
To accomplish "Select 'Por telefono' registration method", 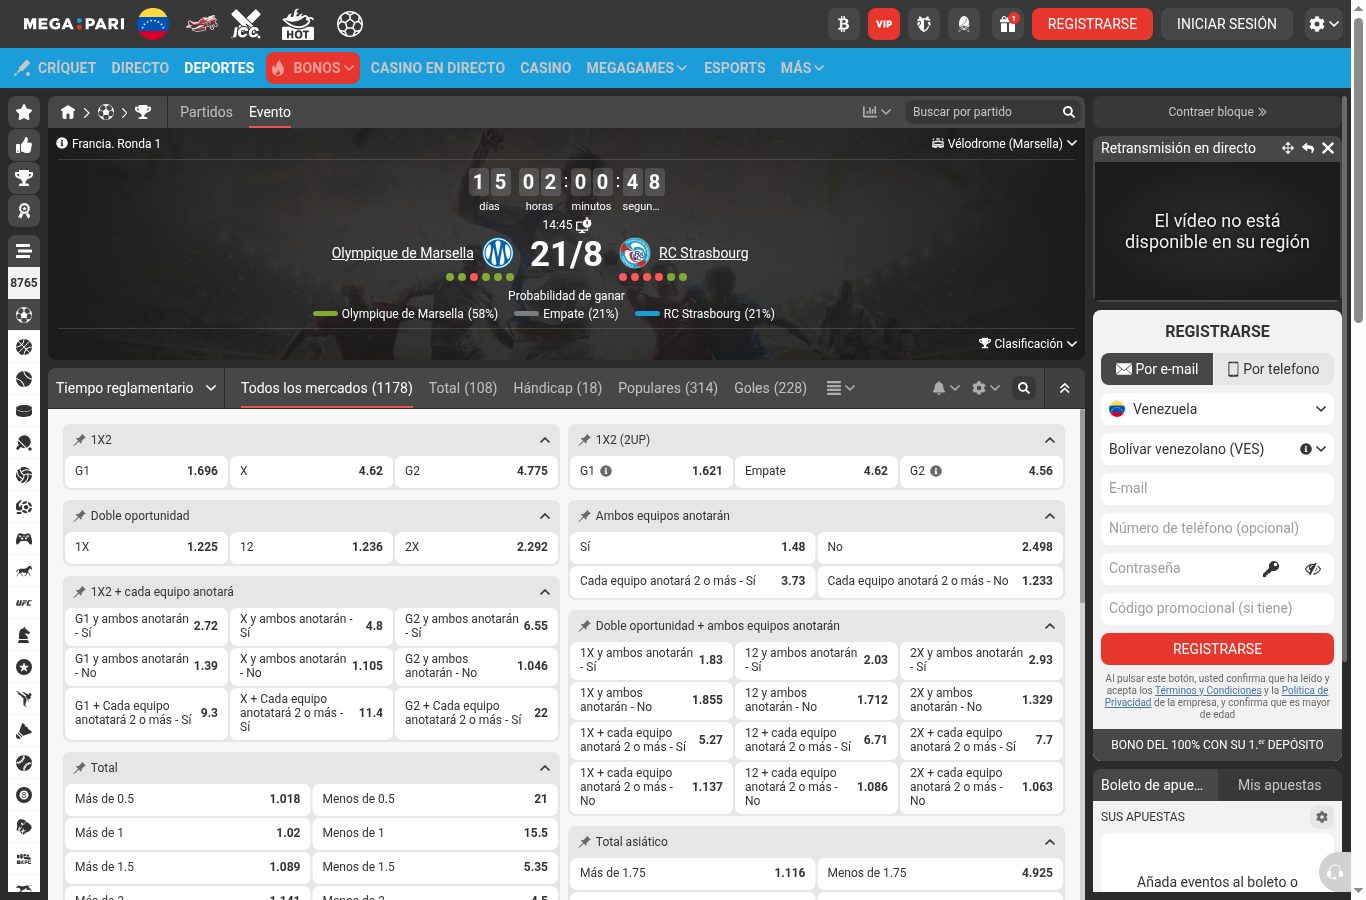I will (1273, 369).
